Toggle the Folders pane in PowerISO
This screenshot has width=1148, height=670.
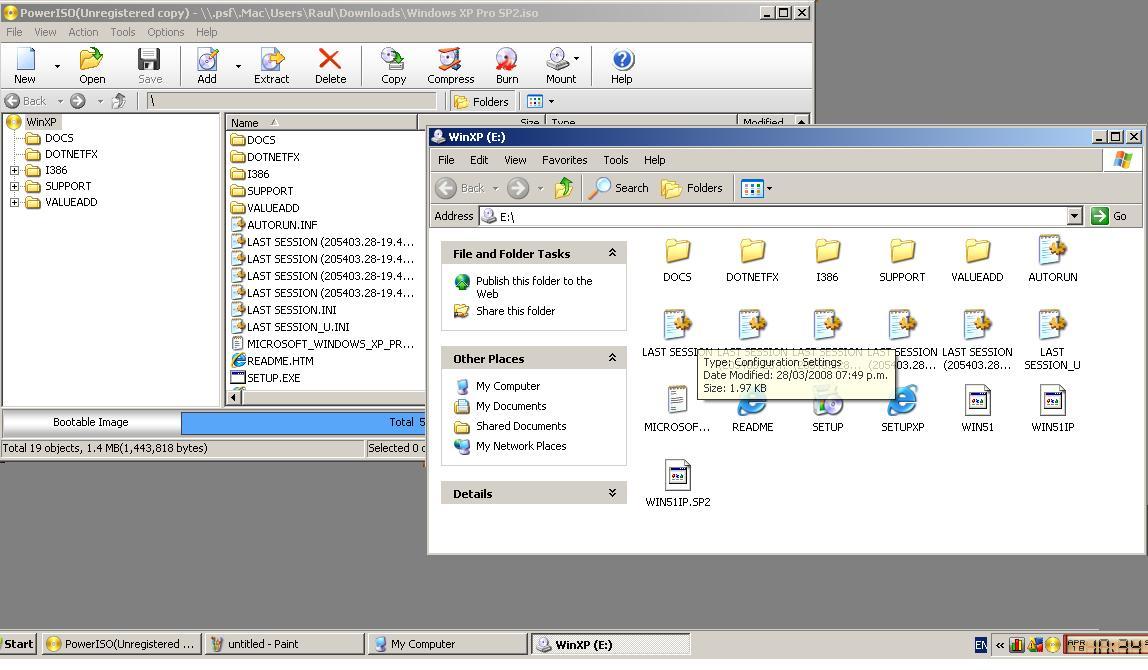[x=482, y=101]
